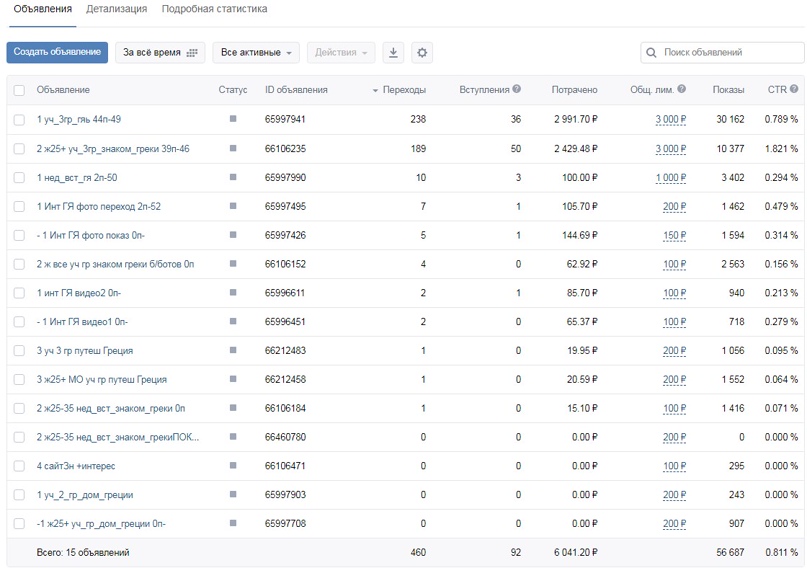This screenshot has width=807, height=568.
Task: Check the box for 3 уч 3 гр путеш Греция
Action: pos(19,350)
